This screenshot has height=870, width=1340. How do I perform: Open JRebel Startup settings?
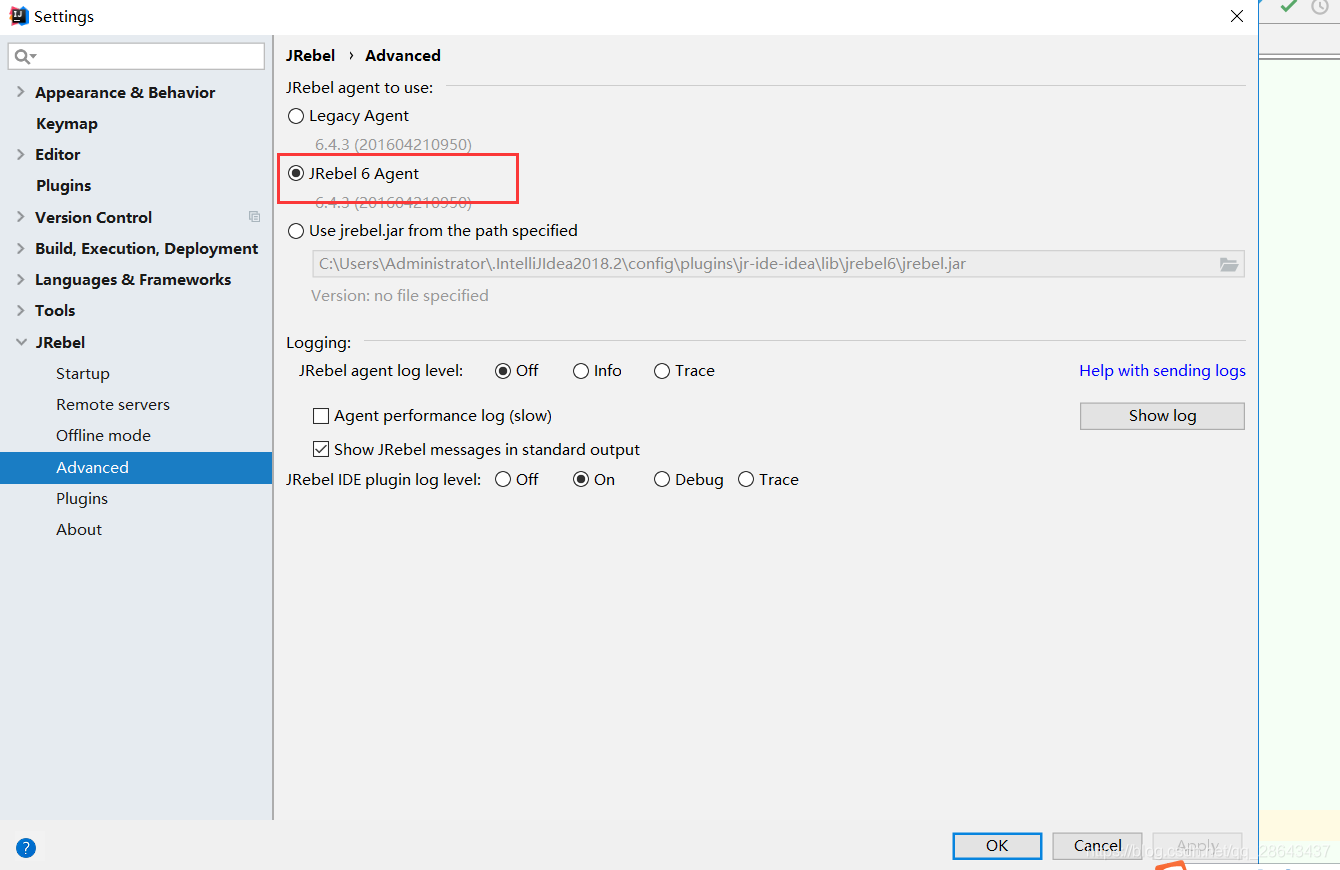pyautogui.click(x=83, y=373)
